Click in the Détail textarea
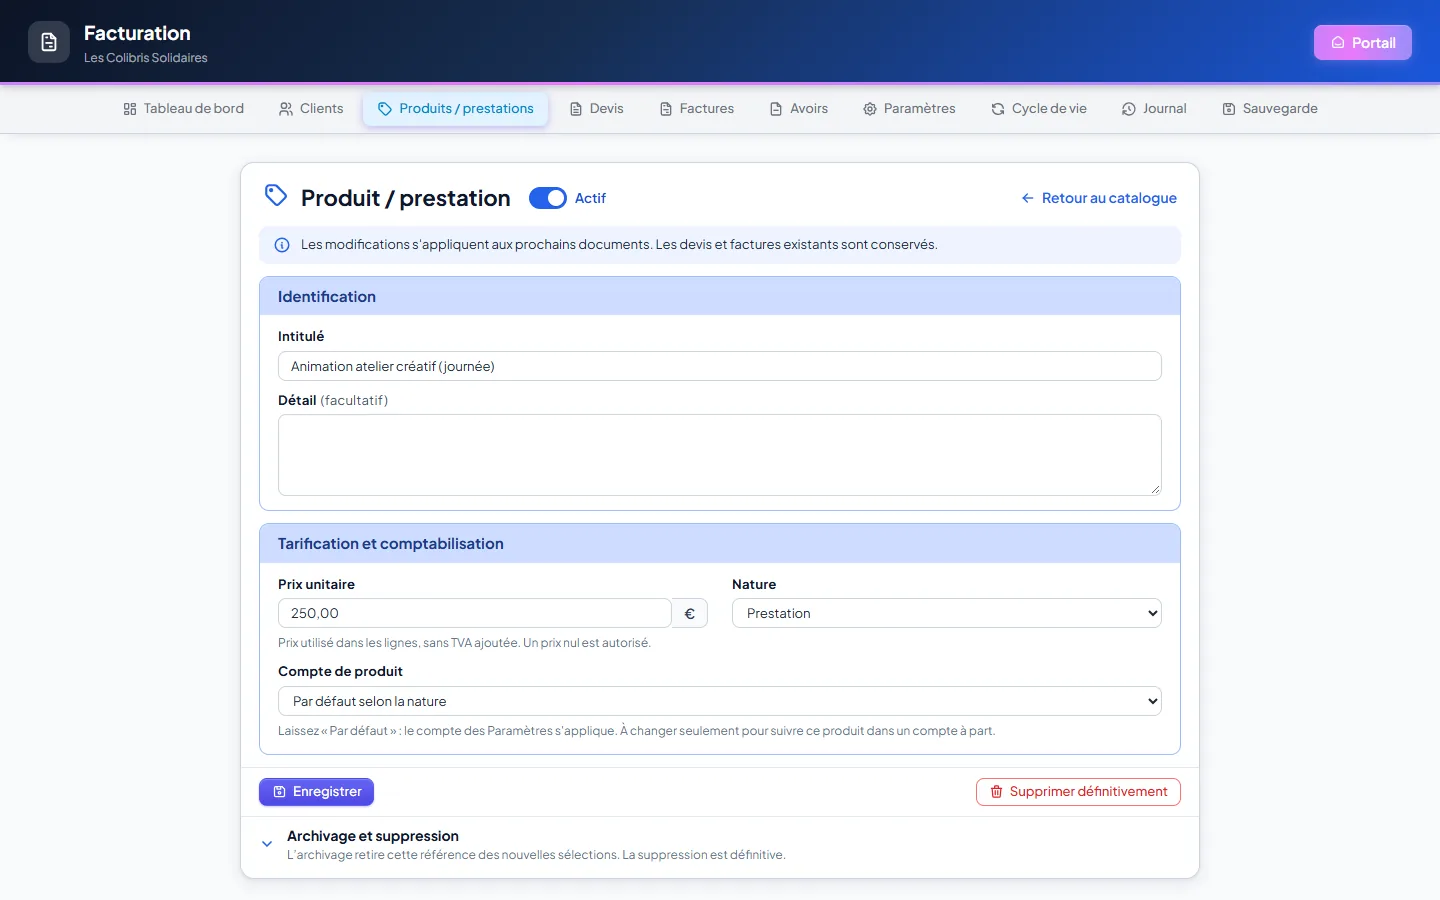Viewport: 1440px width, 900px height. tap(720, 455)
